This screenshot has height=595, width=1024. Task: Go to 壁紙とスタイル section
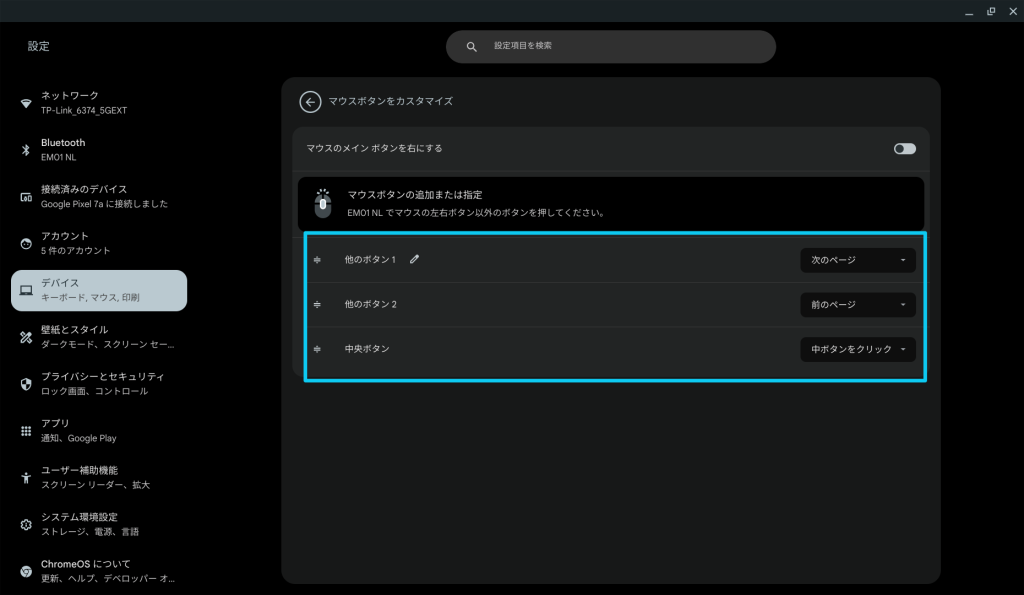[98, 337]
